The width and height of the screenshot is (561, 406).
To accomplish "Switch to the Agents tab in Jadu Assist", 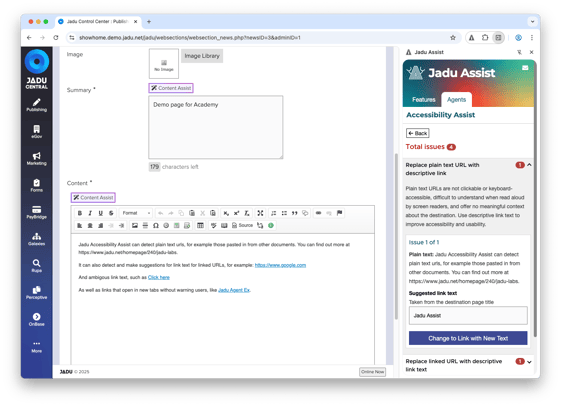I will [x=457, y=100].
